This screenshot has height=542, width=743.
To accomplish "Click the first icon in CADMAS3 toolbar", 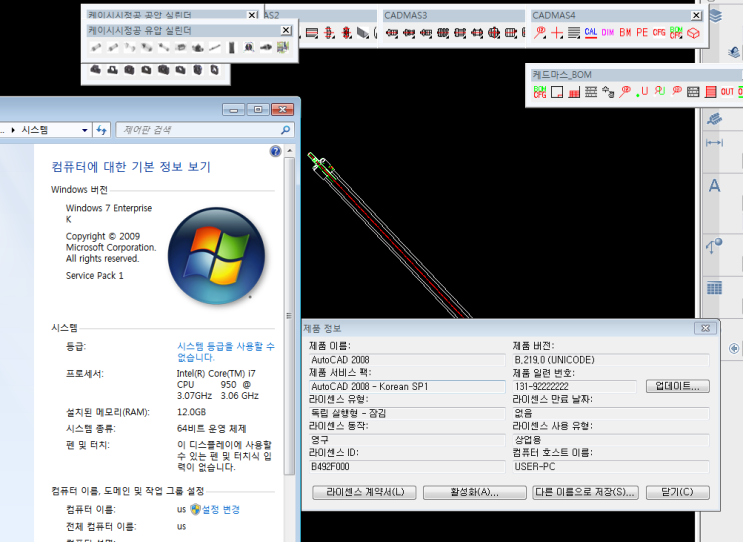I will coord(392,33).
